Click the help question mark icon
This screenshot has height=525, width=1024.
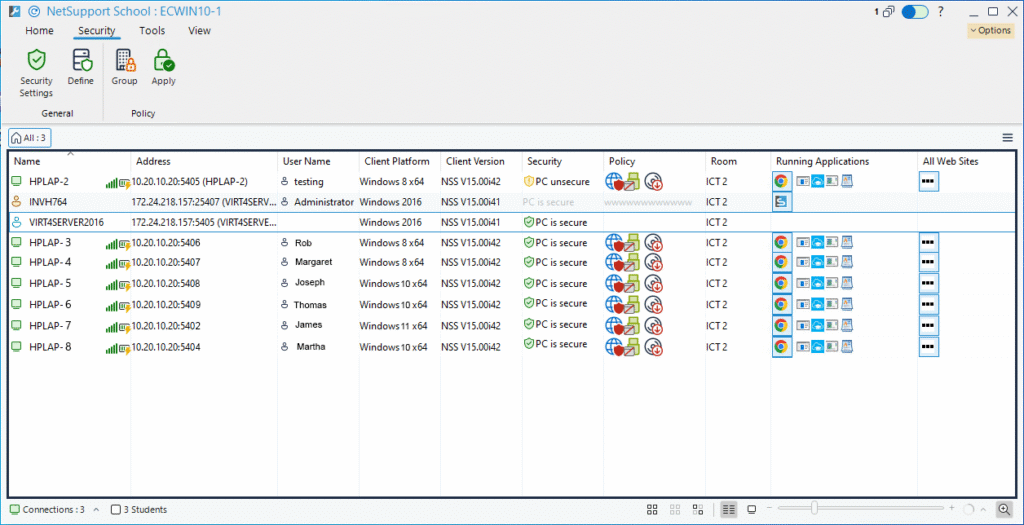[940, 12]
